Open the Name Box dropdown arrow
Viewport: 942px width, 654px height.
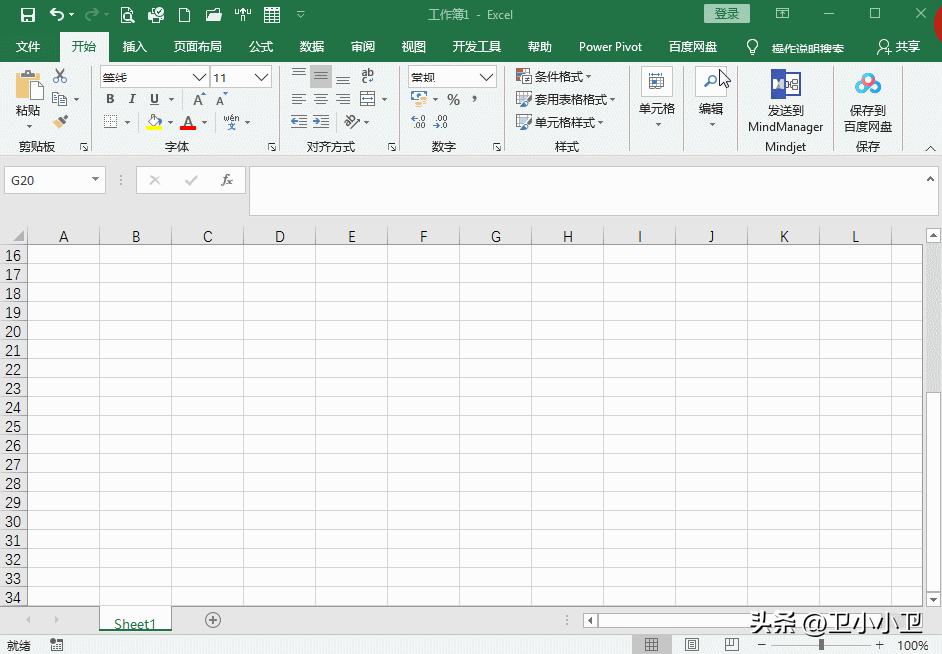(95, 180)
